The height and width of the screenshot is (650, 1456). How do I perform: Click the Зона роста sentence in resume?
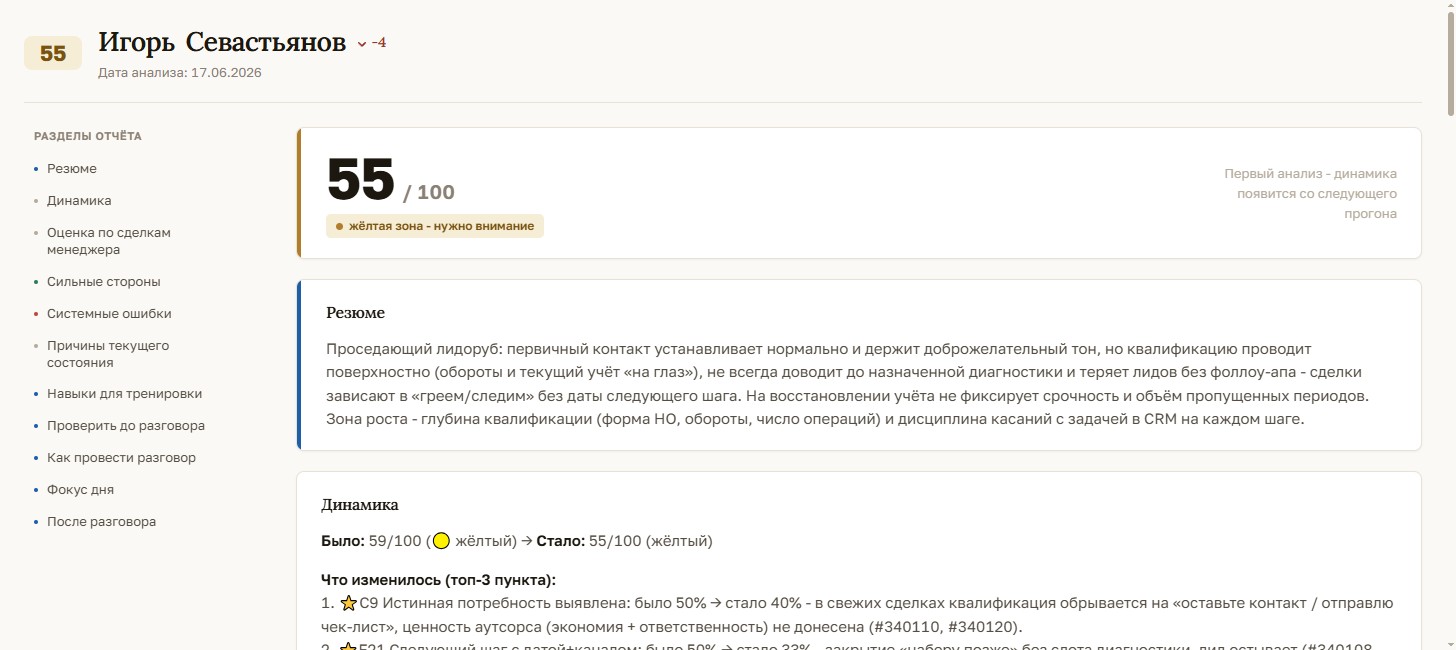pyautogui.click(x=815, y=419)
